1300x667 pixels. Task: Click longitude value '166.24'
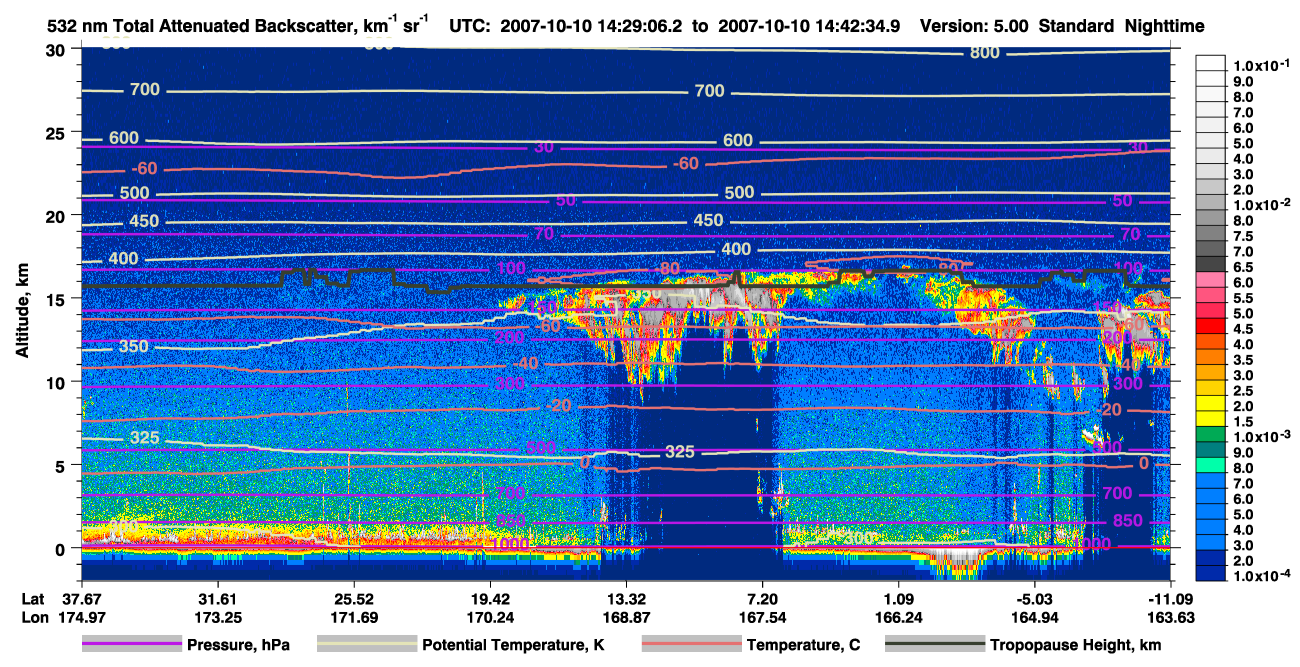tap(899, 618)
